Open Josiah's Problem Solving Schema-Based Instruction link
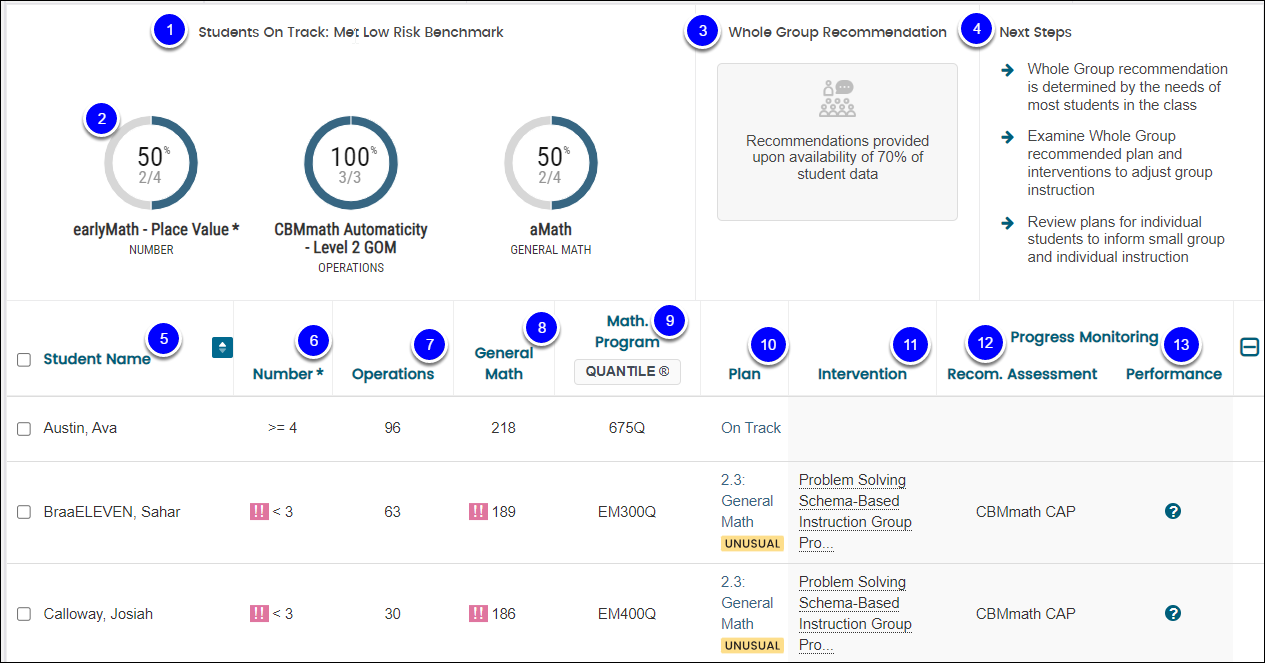This screenshot has height=663, width=1265. [x=854, y=613]
